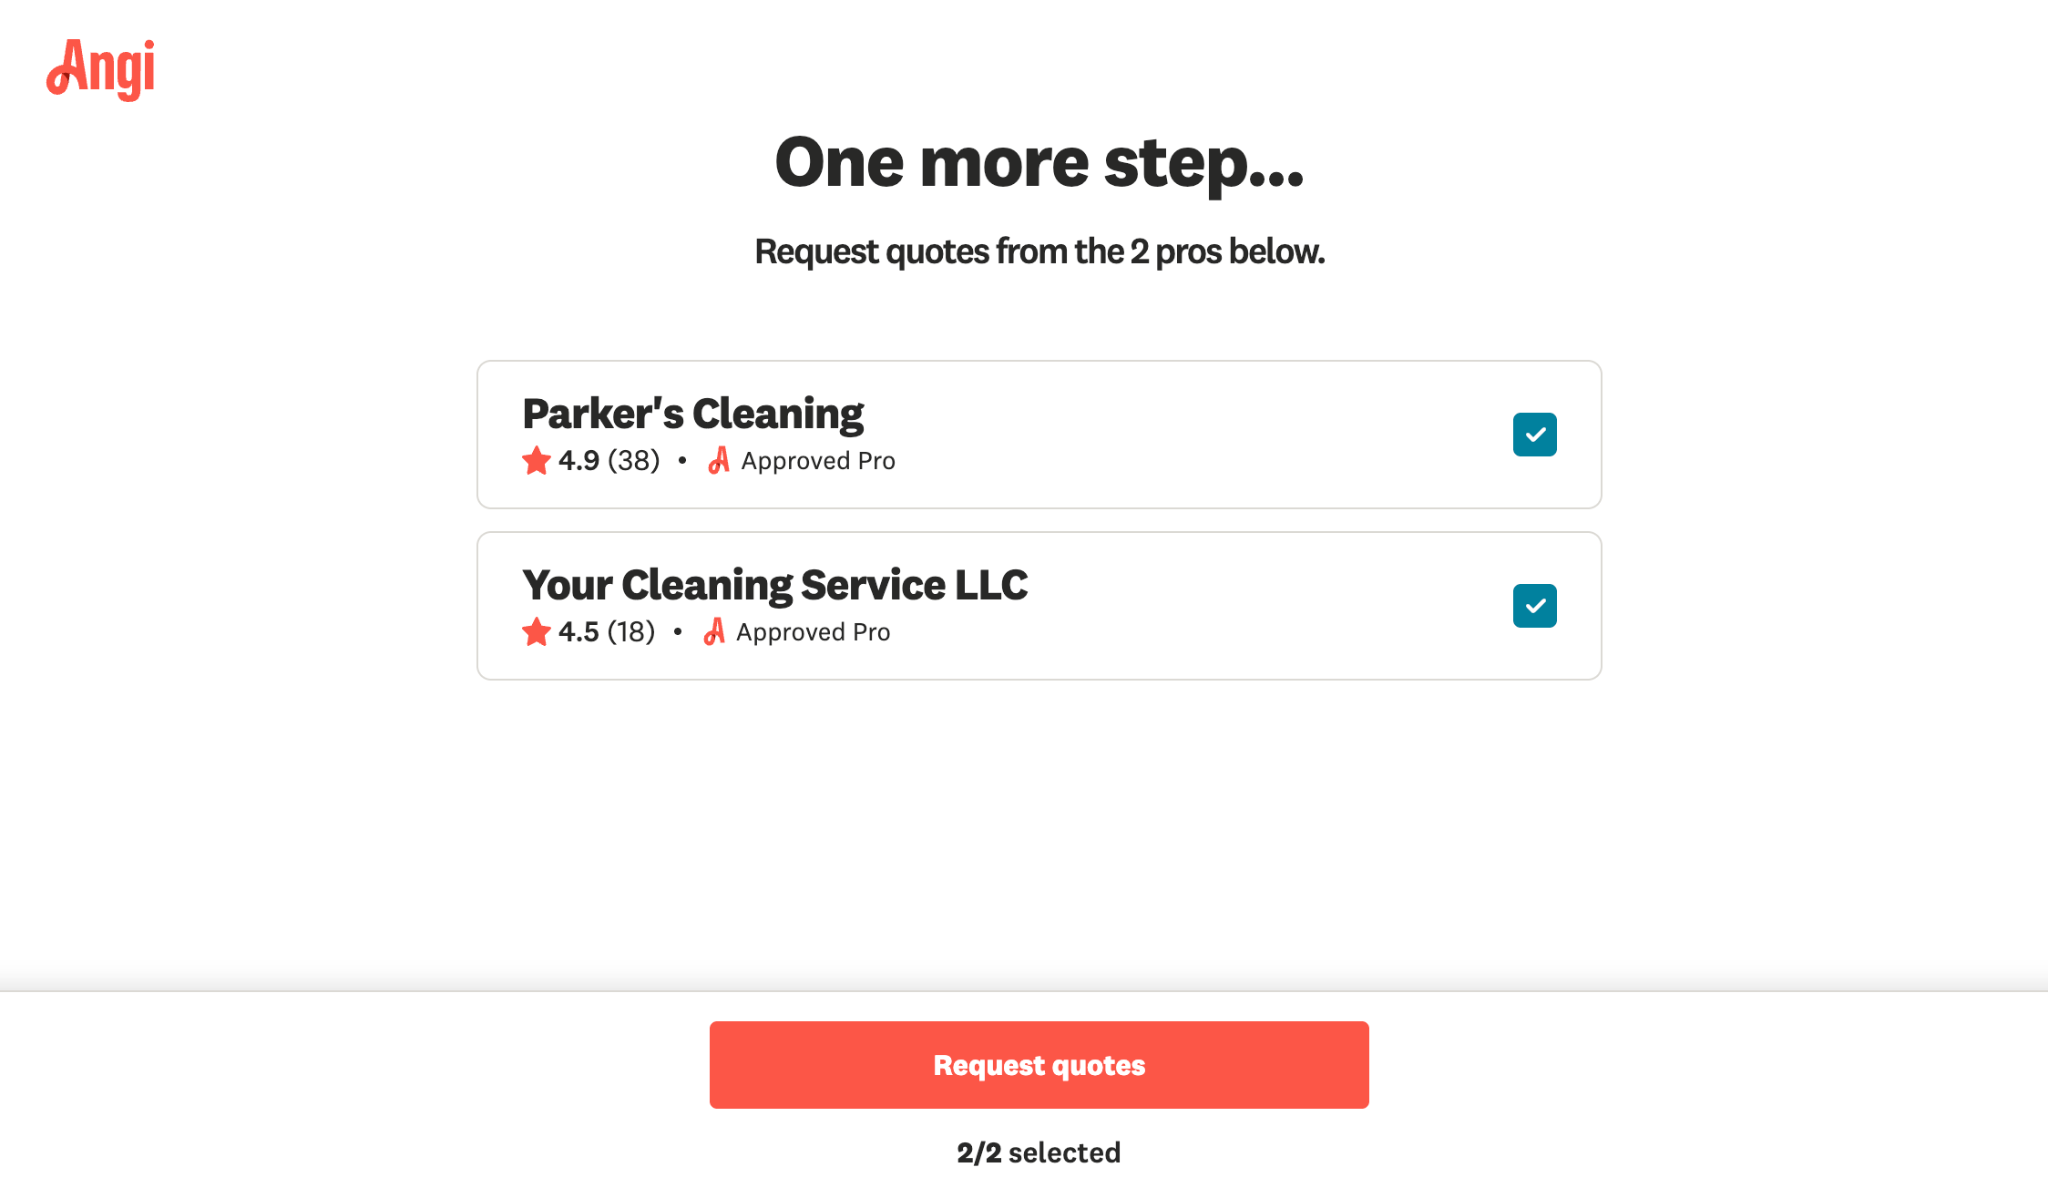Click the 2/2 selected counter text
Viewport: 2048px width, 1184px height.
pos(1038,1153)
